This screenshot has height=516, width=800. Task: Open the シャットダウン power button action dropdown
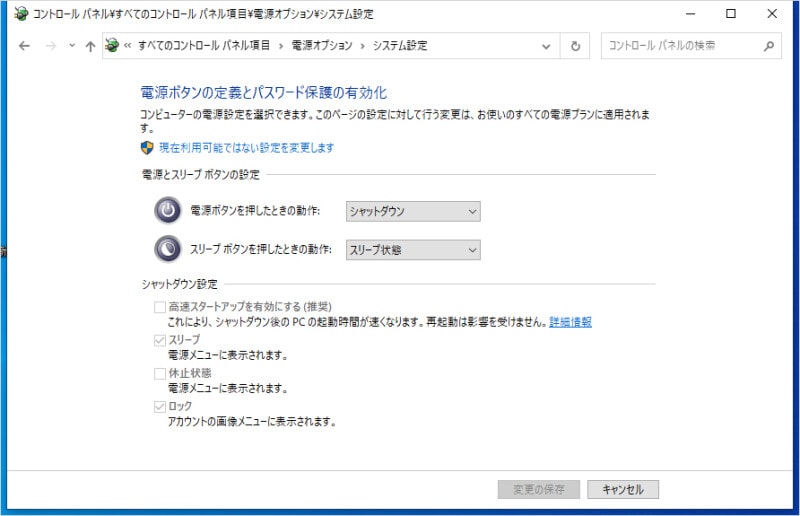pos(413,211)
